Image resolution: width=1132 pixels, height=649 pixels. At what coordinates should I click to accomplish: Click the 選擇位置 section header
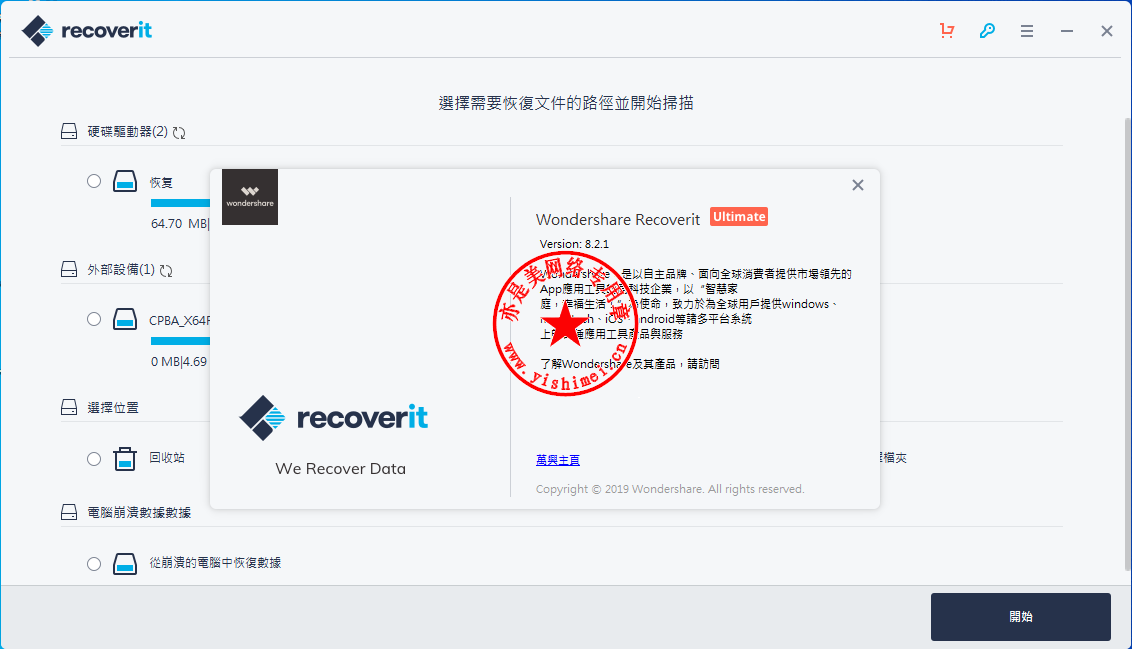coord(113,408)
